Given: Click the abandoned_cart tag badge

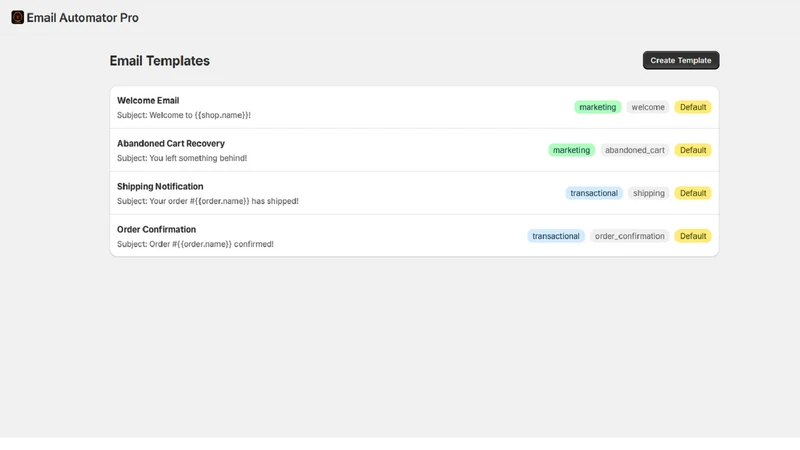Looking at the screenshot, I should (635, 150).
